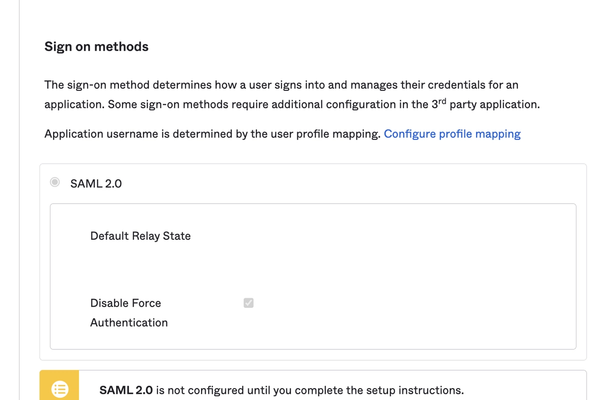600x400 pixels.
Task: Click the sign-on method description paragraph
Action: point(280,95)
